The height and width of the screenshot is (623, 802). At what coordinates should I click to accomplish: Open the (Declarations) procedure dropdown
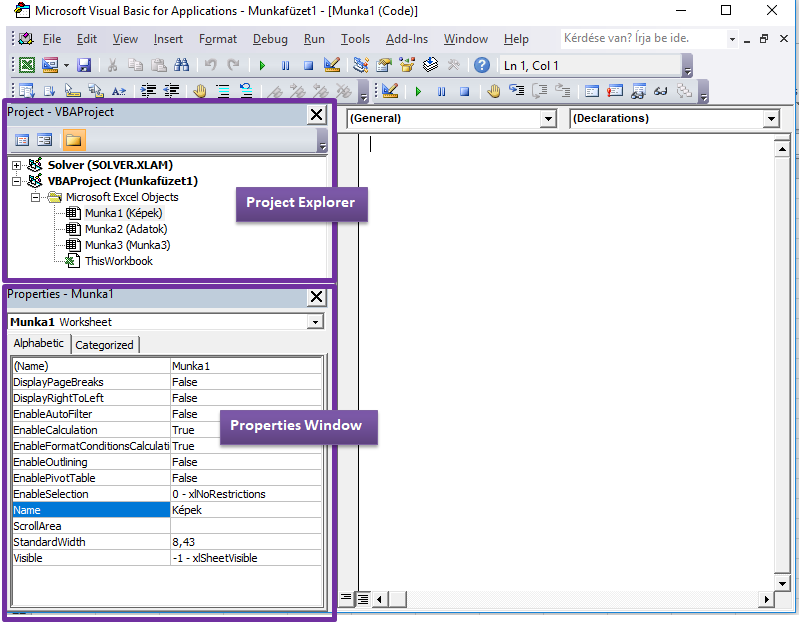771,119
